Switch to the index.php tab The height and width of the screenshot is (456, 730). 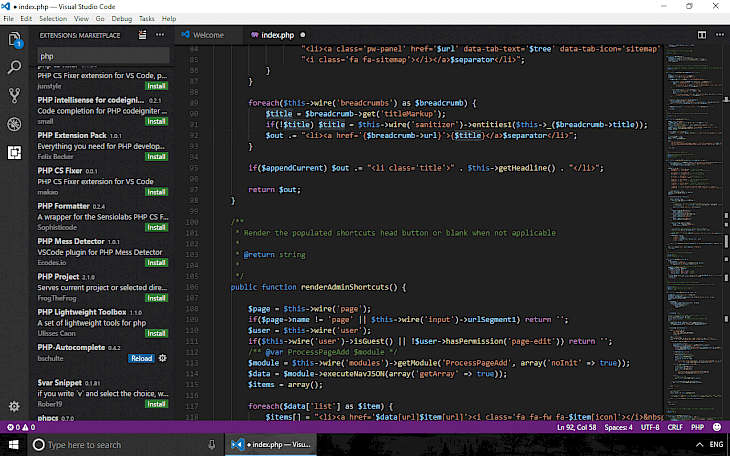[x=277, y=35]
